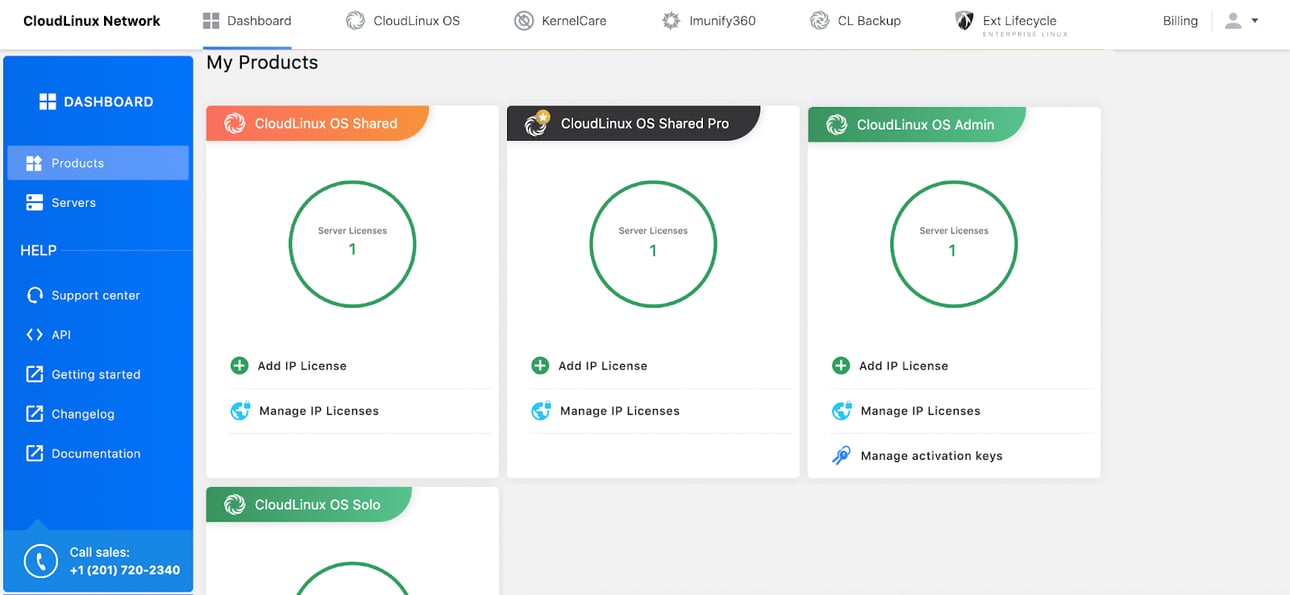The image size is (1290, 595).
Task: Open the Dashboard tab in top navigation
Action: 247,19
